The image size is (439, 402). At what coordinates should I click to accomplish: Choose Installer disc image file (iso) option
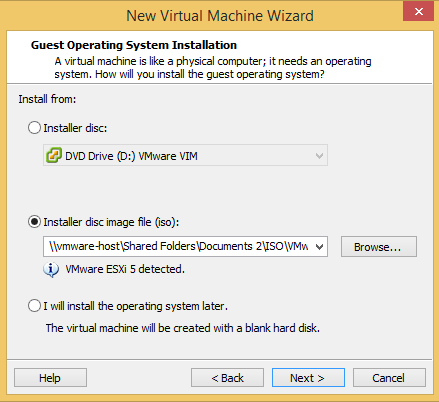tap(34, 222)
